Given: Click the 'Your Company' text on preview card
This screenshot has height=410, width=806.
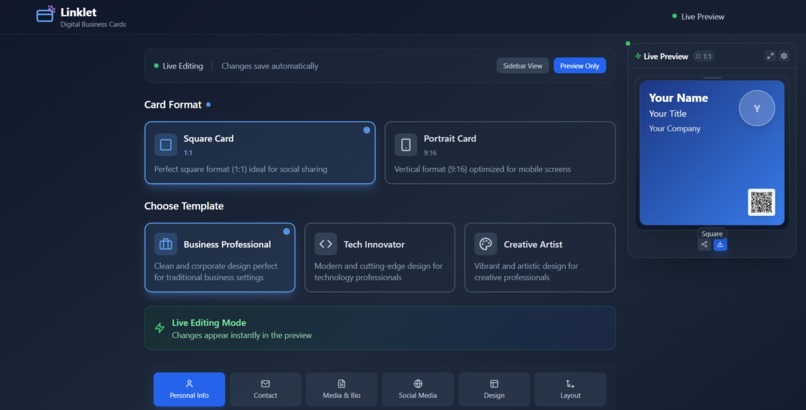Looking at the screenshot, I should click(674, 128).
